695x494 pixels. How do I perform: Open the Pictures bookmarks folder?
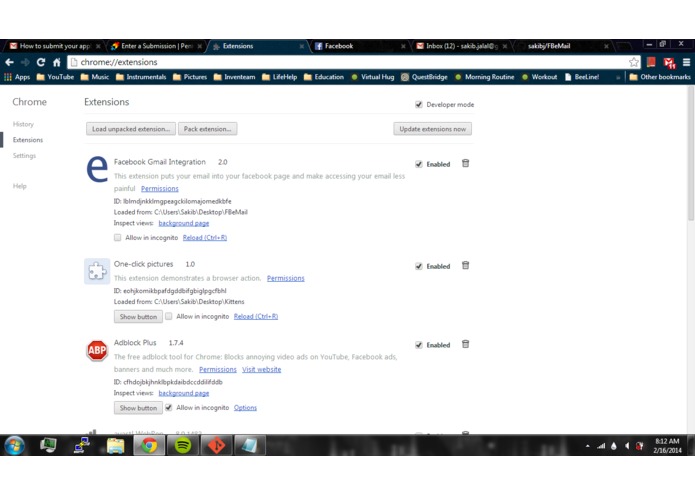[x=190, y=77]
